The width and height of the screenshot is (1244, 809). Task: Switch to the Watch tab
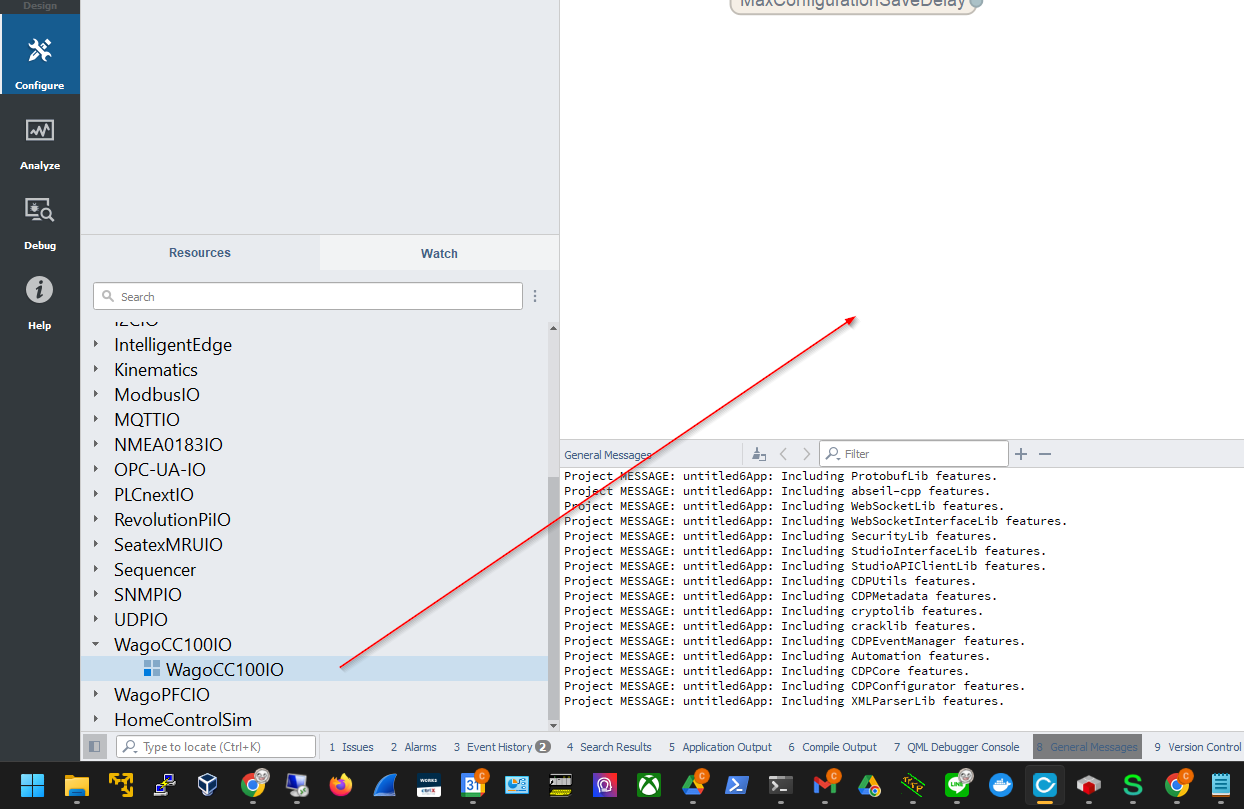click(x=439, y=253)
